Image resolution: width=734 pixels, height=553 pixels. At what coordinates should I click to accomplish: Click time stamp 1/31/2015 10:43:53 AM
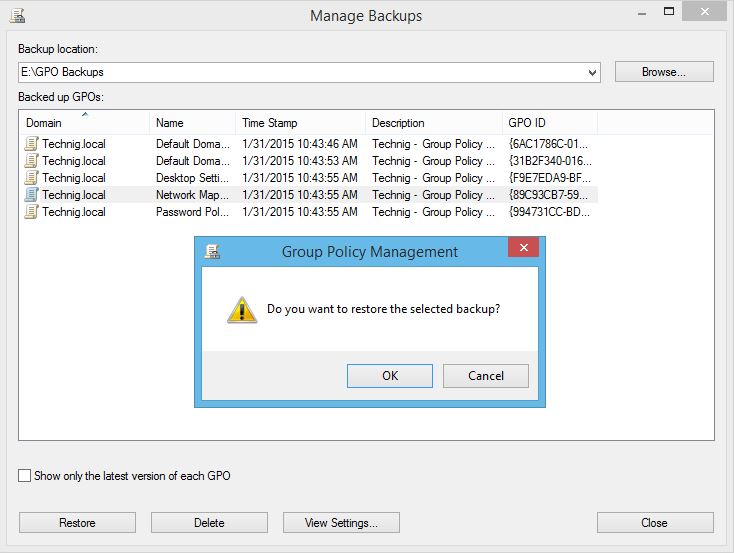pos(300,161)
